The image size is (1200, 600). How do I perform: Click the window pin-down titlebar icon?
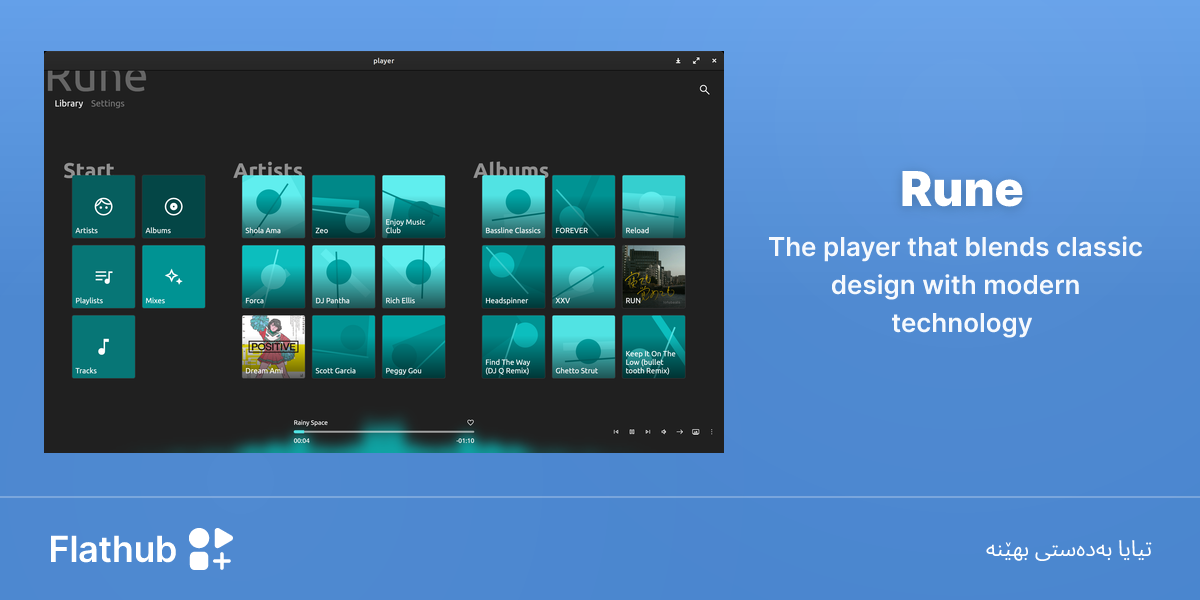tap(678, 61)
